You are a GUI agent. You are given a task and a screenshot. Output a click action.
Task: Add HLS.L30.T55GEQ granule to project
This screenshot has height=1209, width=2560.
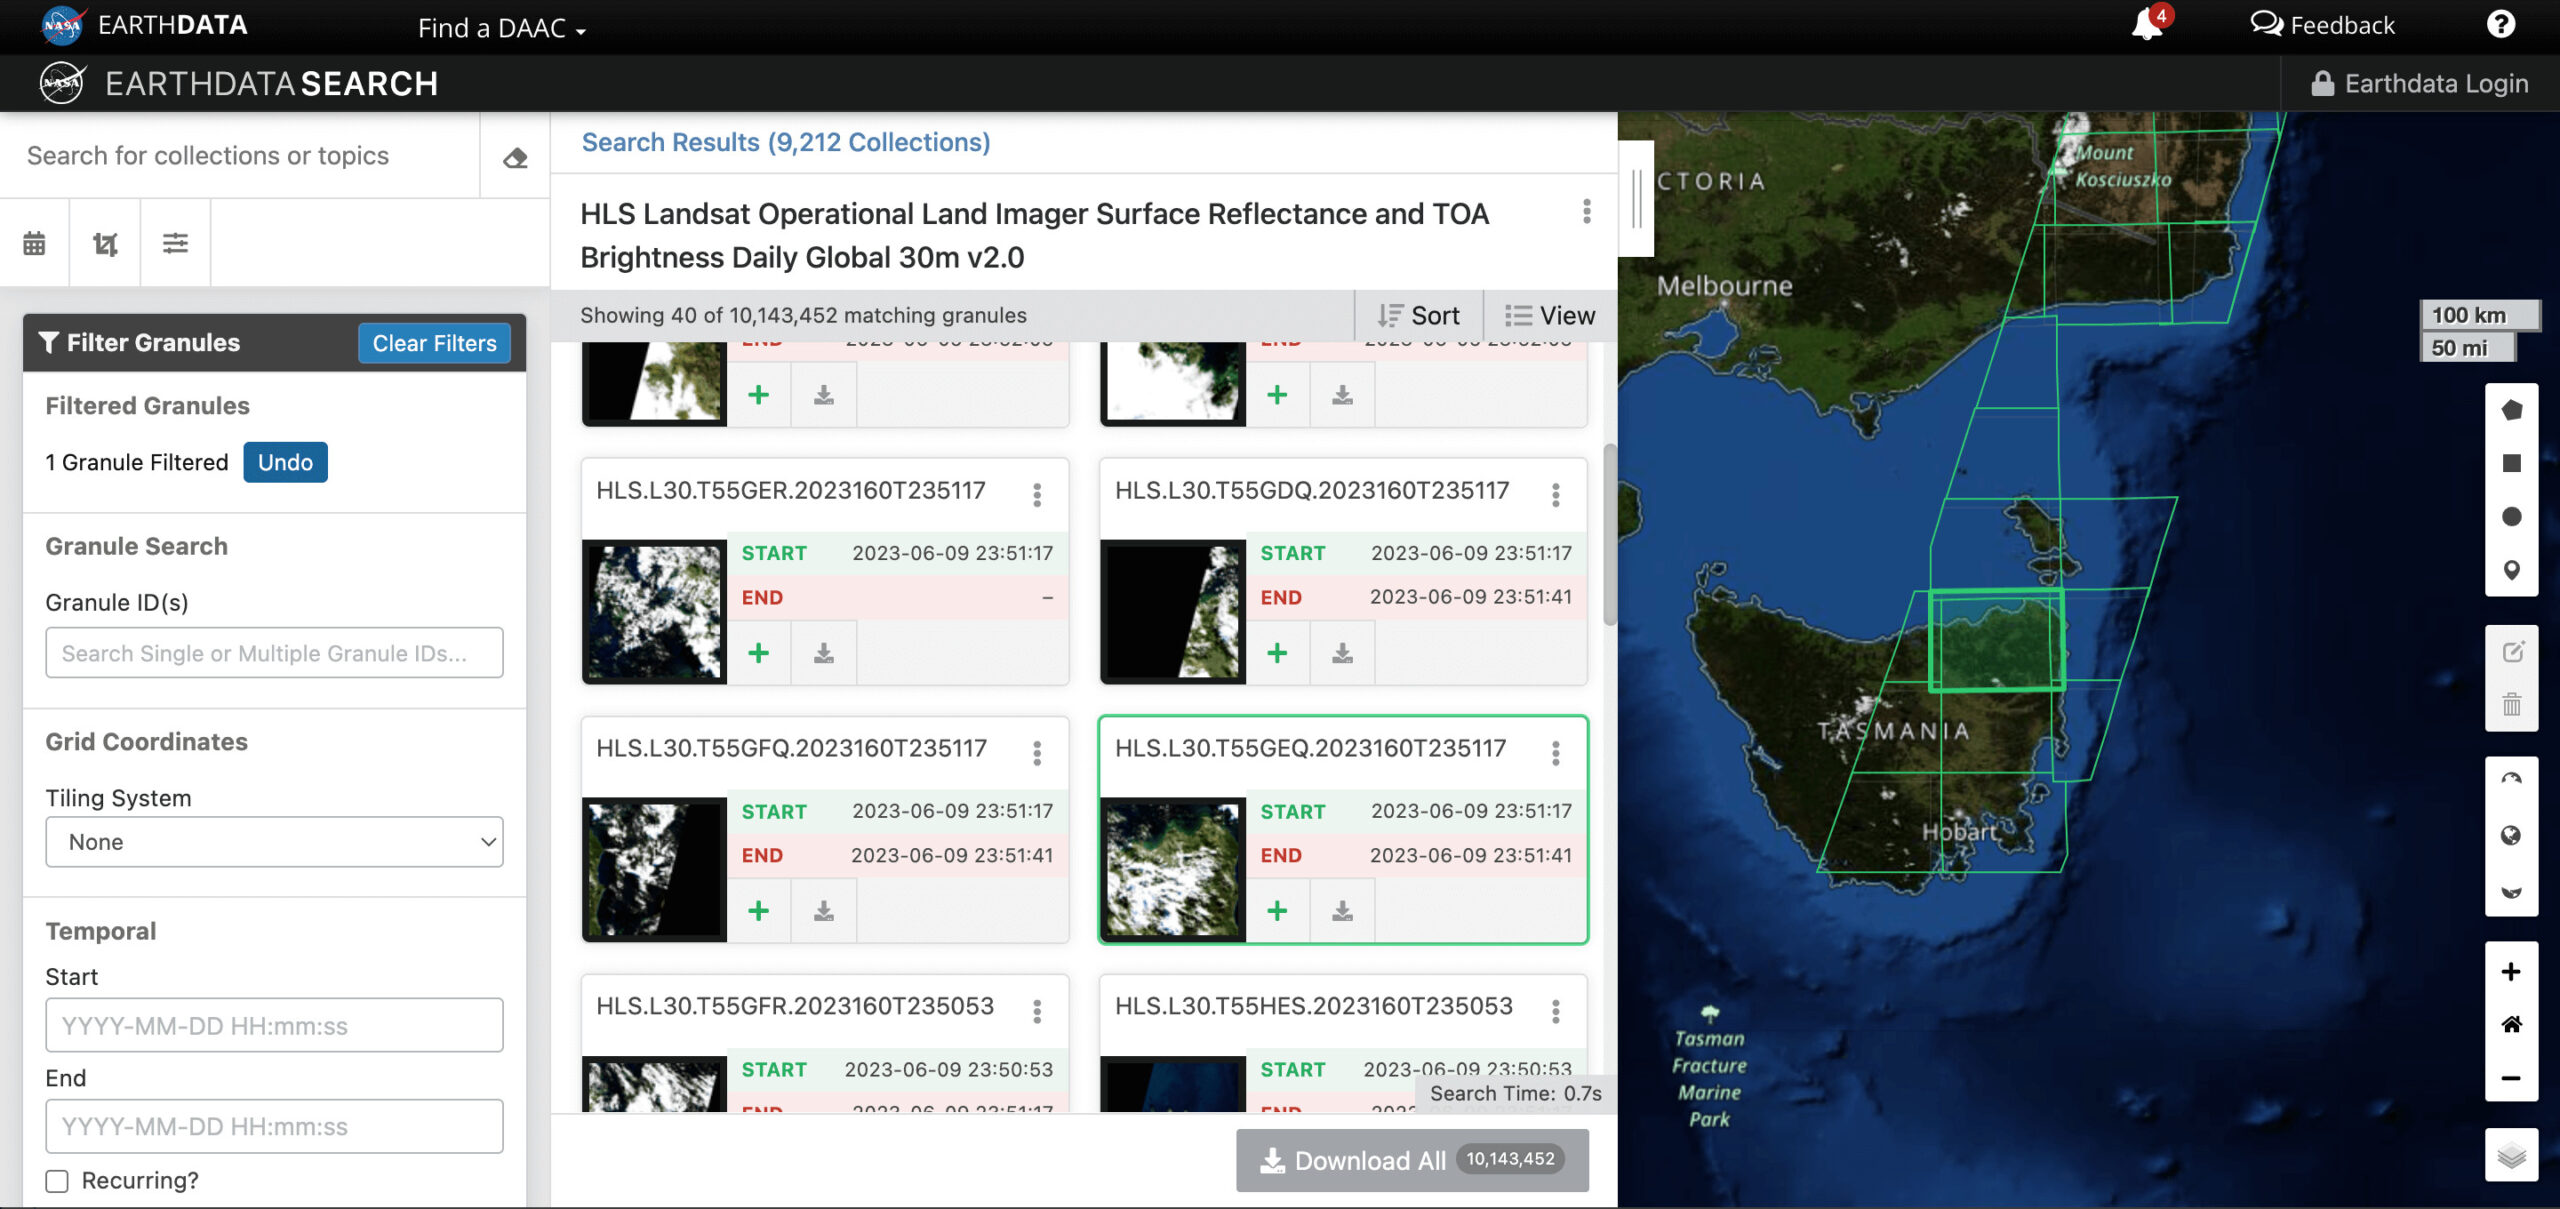(1277, 911)
